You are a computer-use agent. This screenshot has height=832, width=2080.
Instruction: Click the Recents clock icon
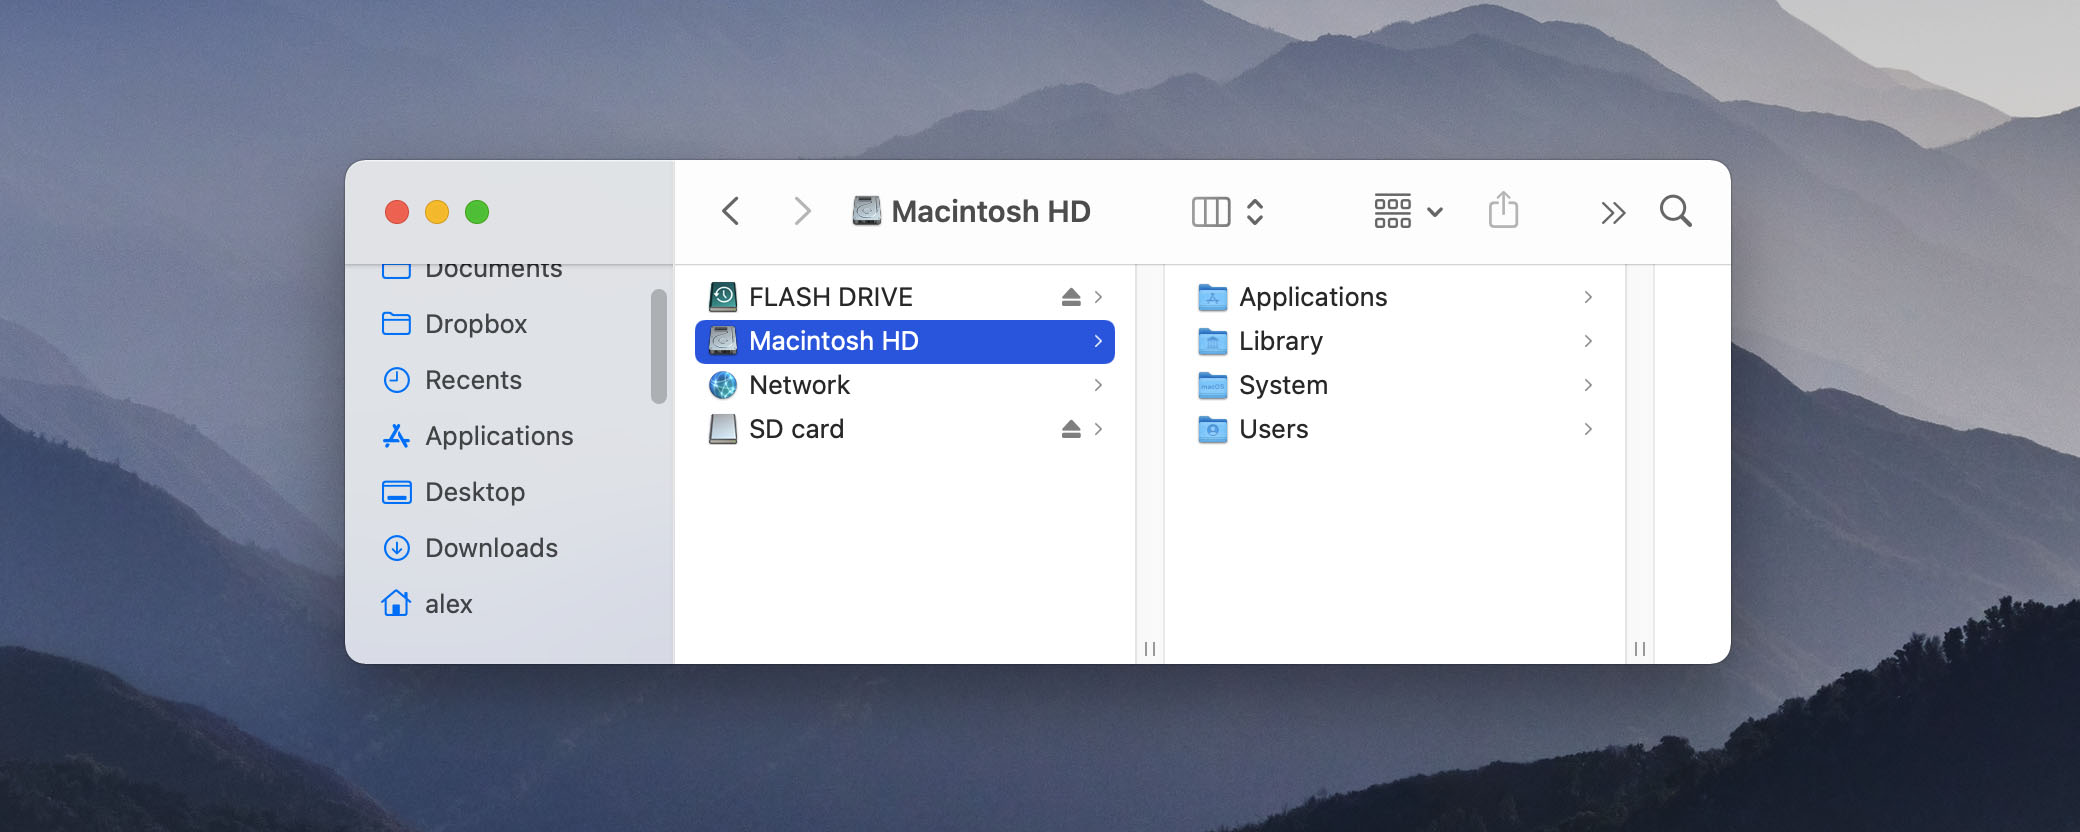396,380
